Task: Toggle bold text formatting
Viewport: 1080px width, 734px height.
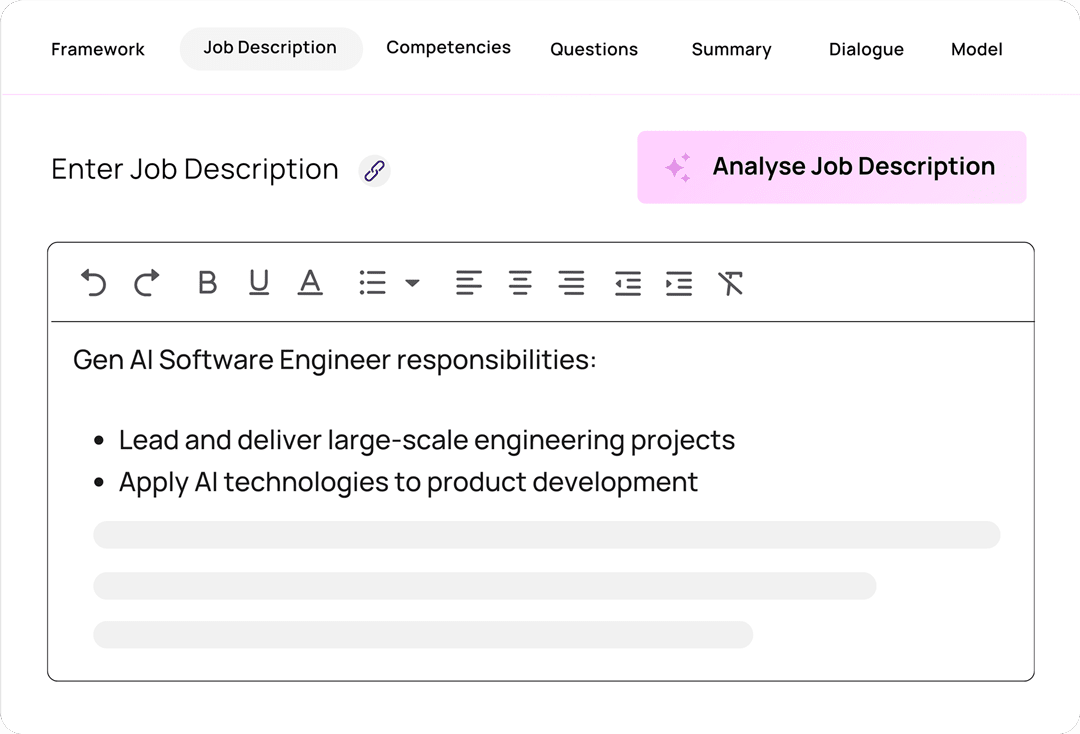Action: click(207, 283)
